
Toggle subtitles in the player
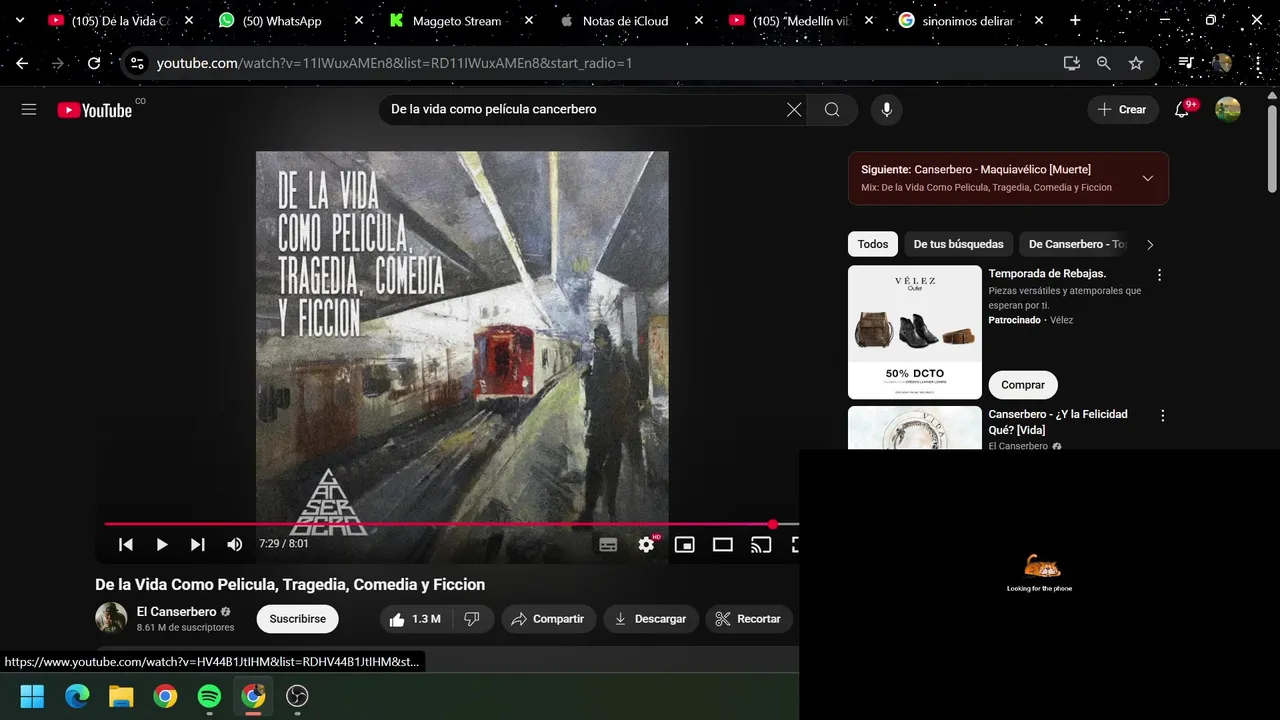608,545
